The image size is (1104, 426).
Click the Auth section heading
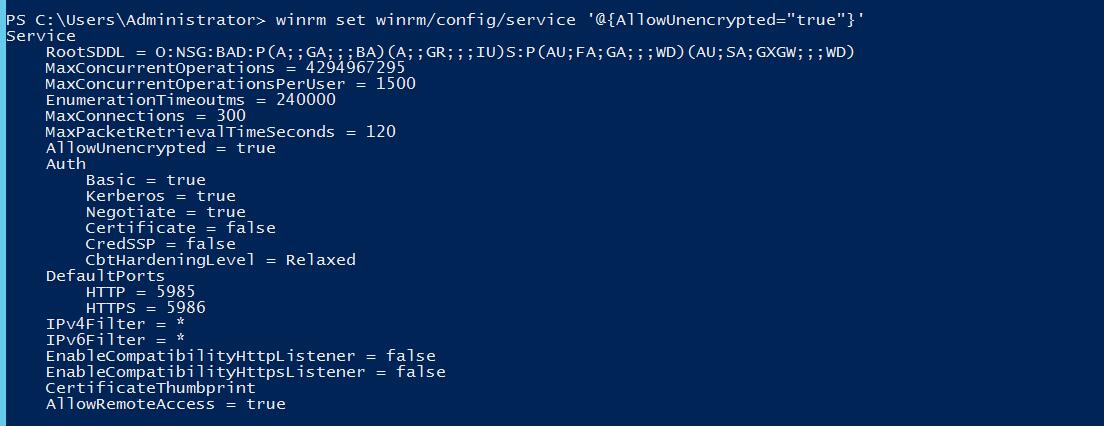(x=65, y=164)
